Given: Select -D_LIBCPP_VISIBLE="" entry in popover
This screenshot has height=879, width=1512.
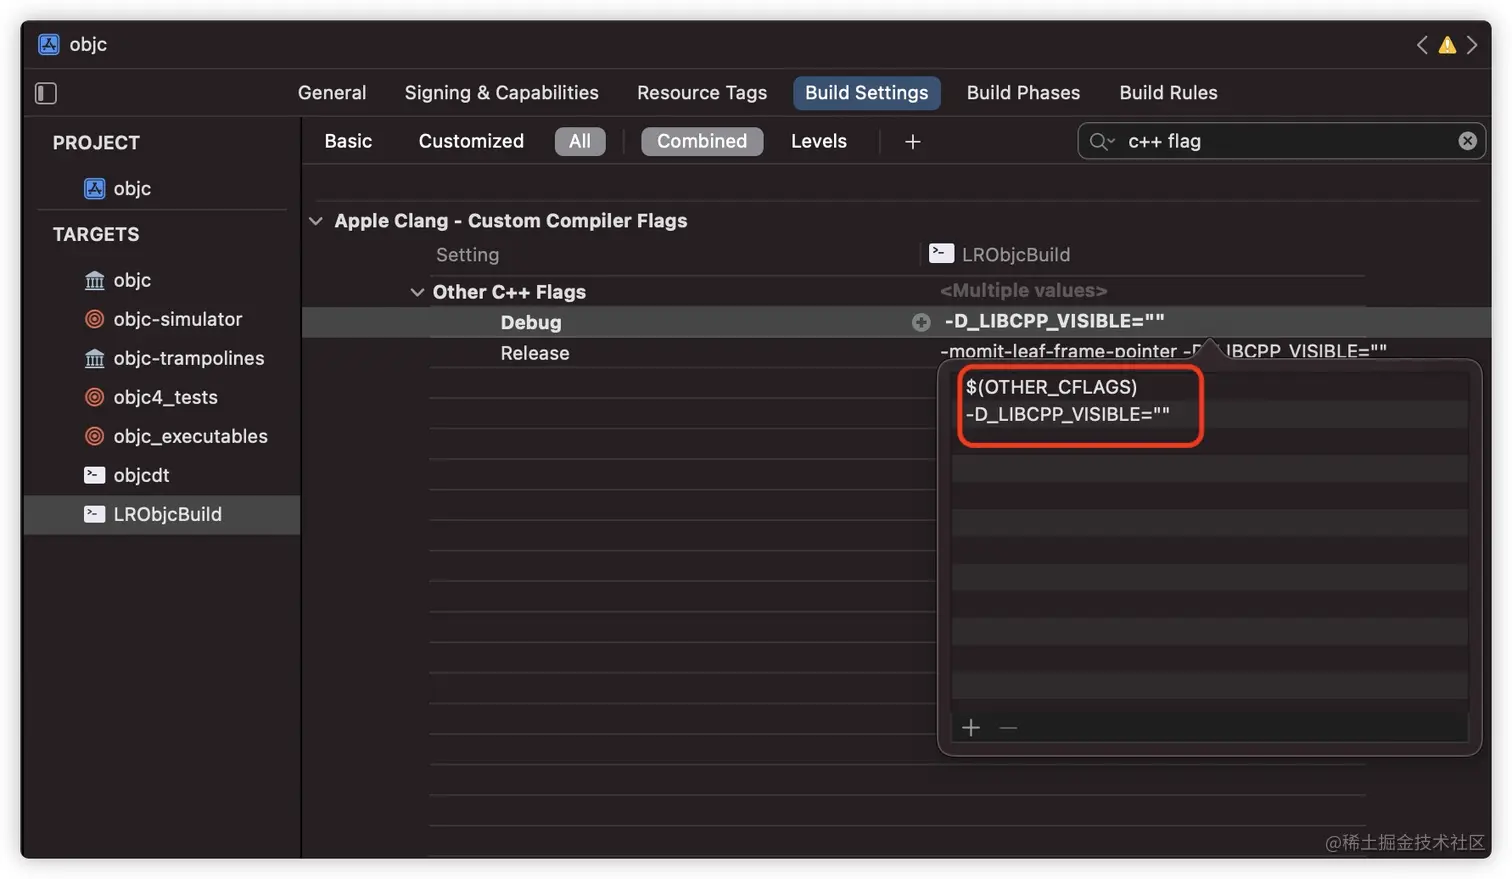Looking at the screenshot, I should (1067, 414).
